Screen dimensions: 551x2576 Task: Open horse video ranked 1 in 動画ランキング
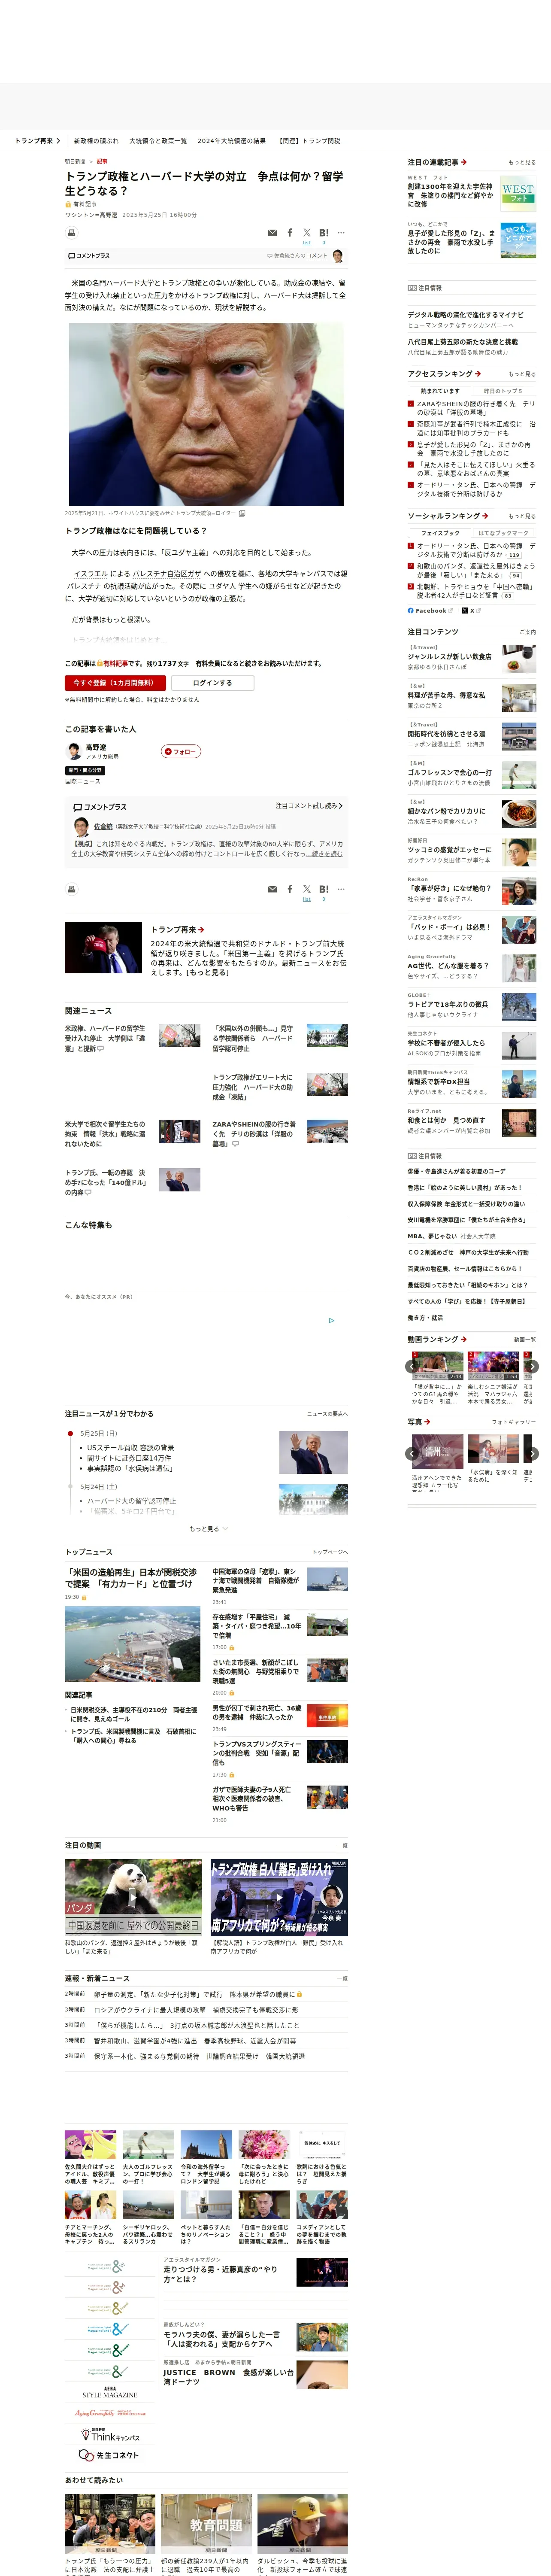click(x=438, y=1366)
